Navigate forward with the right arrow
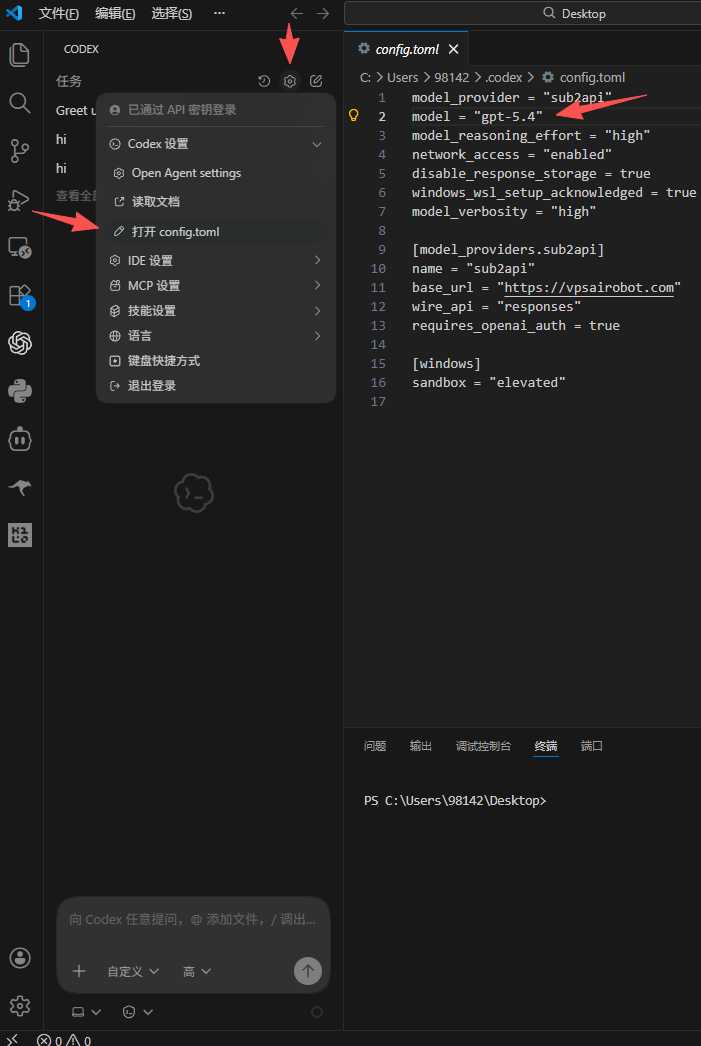The width and height of the screenshot is (701, 1046). pyautogui.click(x=323, y=13)
